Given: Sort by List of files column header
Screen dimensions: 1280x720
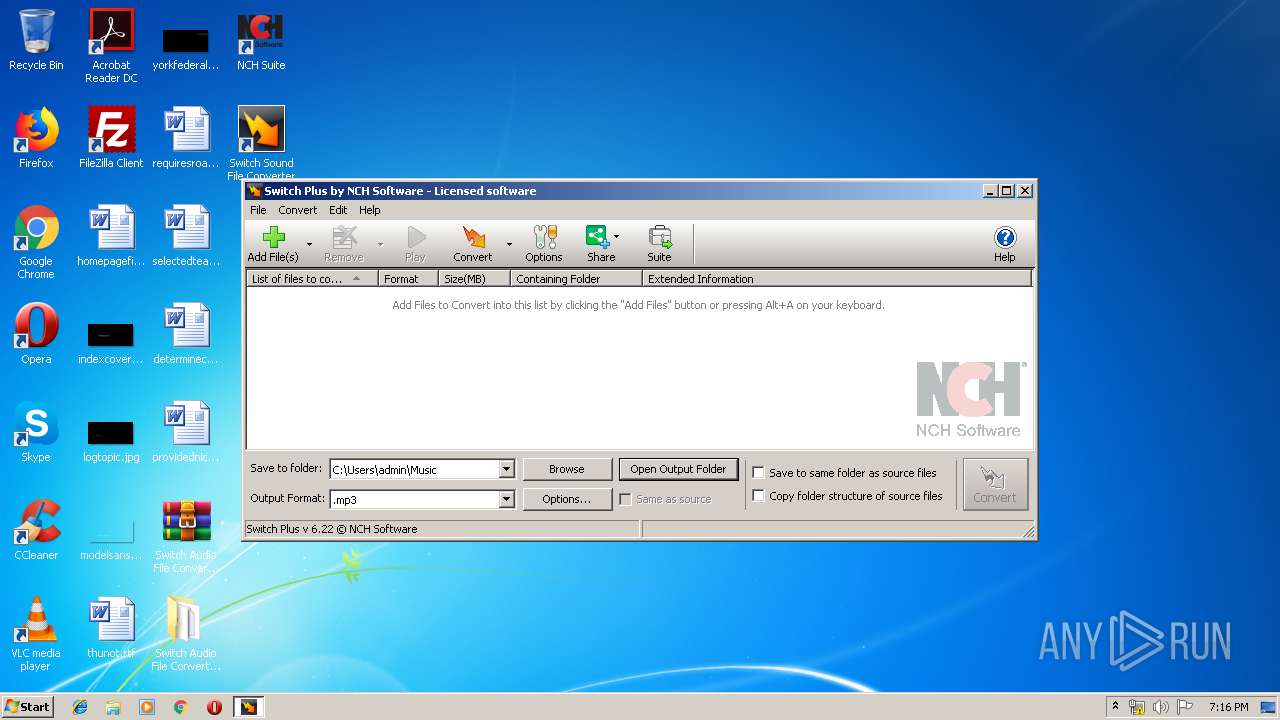Looking at the screenshot, I should click(x=312, y=279).
